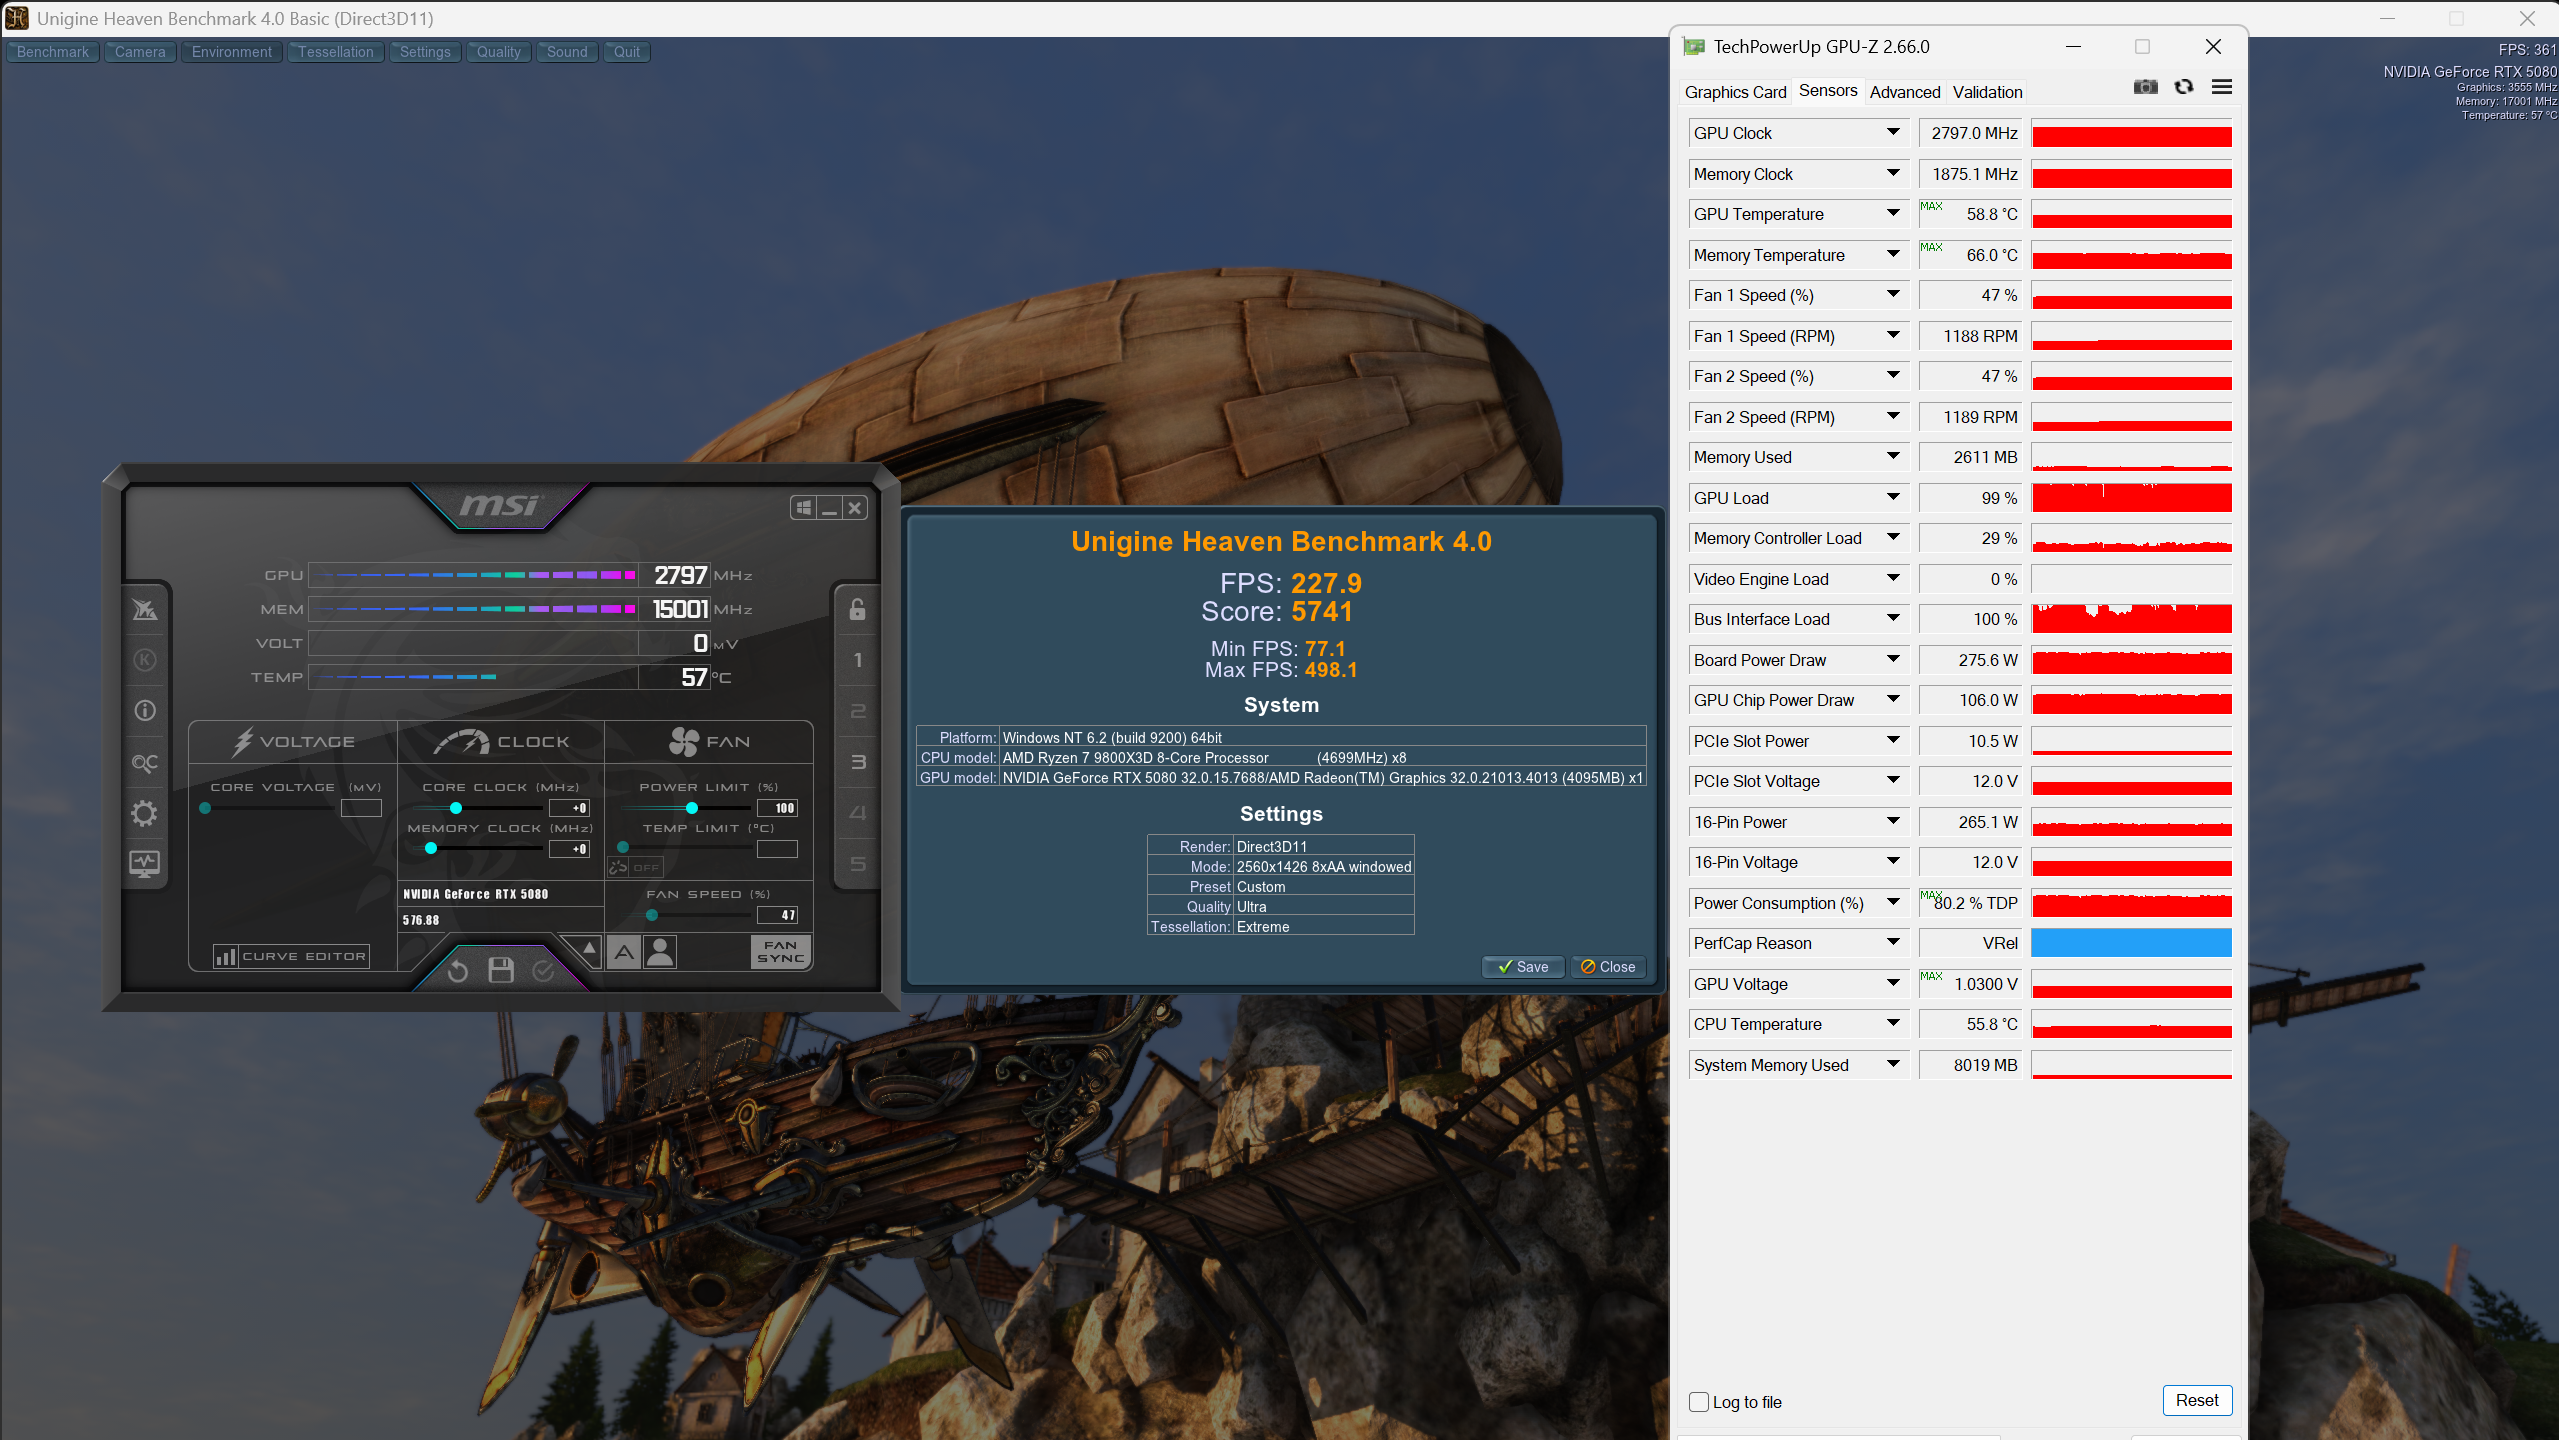Toggle user-defined fan control in Afterburner
This screenshot has width=2559, height=1440.
tap(660, 952)
